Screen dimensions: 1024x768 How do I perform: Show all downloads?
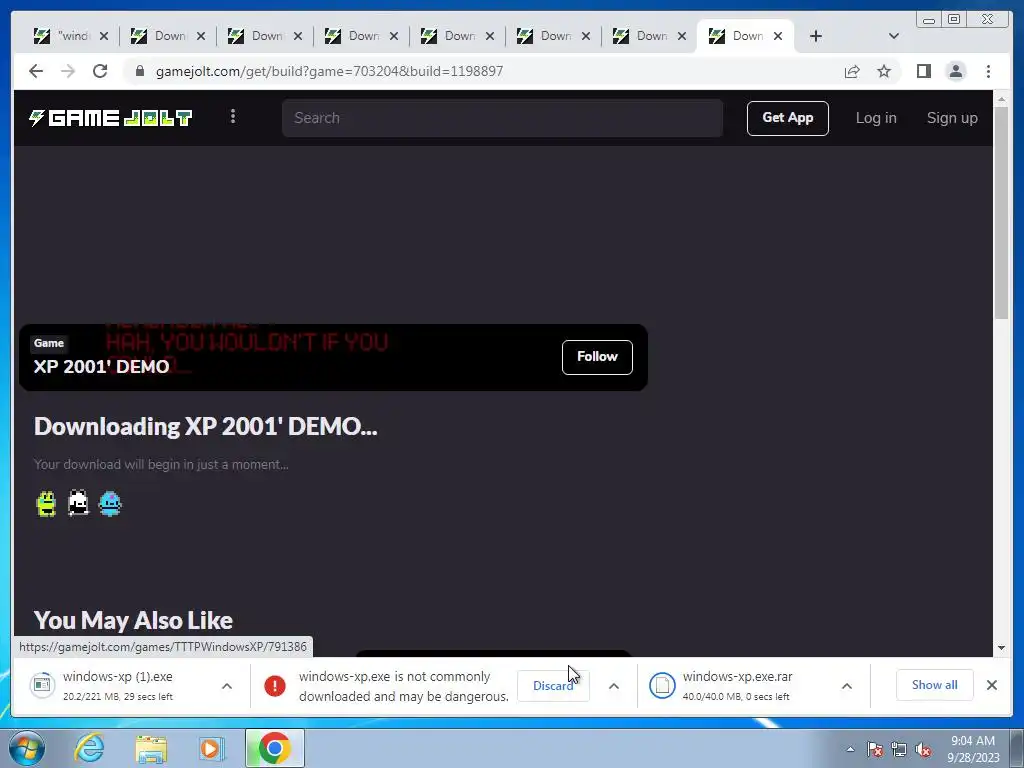tap(935, 685)
